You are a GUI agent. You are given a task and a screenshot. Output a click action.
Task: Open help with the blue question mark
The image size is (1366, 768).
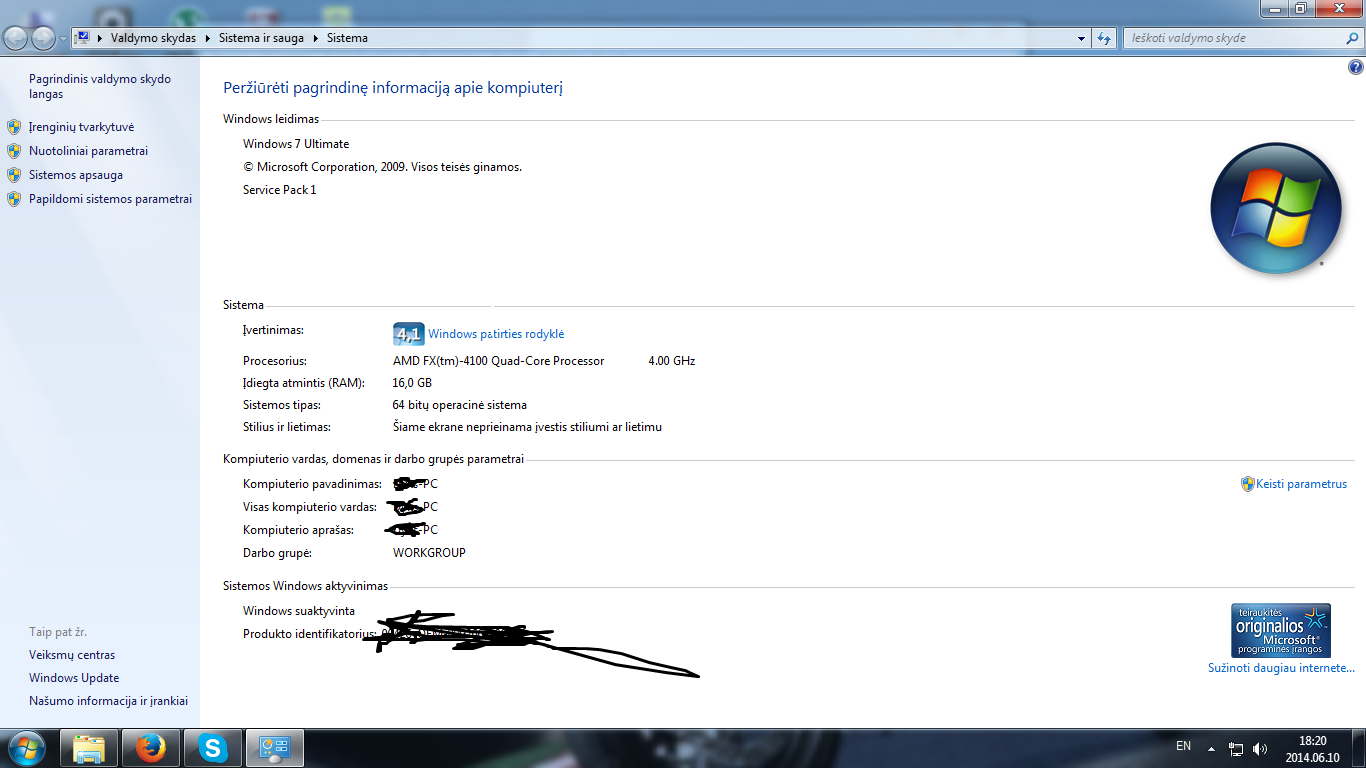[1356, 68]
